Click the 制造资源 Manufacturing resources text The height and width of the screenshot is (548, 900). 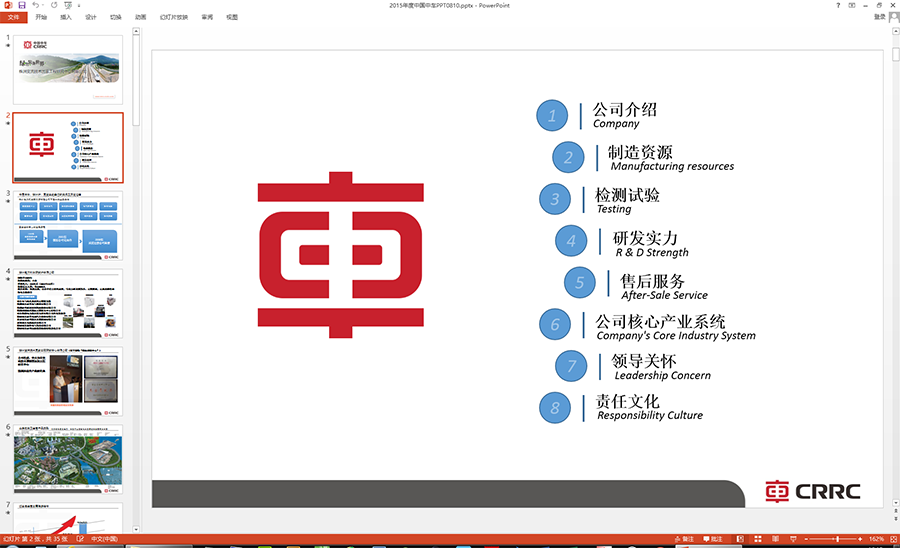pos(670,158)
